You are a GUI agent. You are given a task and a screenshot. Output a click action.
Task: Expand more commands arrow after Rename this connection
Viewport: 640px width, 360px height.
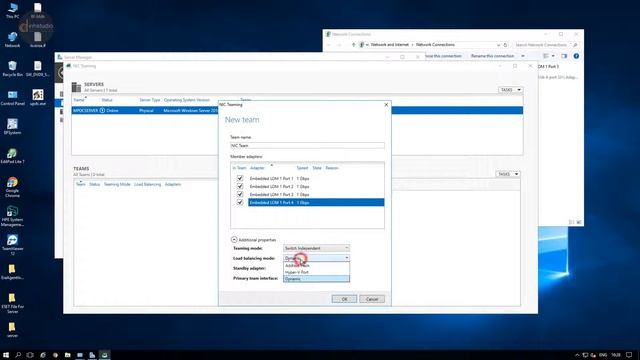(x=523, y=56)
